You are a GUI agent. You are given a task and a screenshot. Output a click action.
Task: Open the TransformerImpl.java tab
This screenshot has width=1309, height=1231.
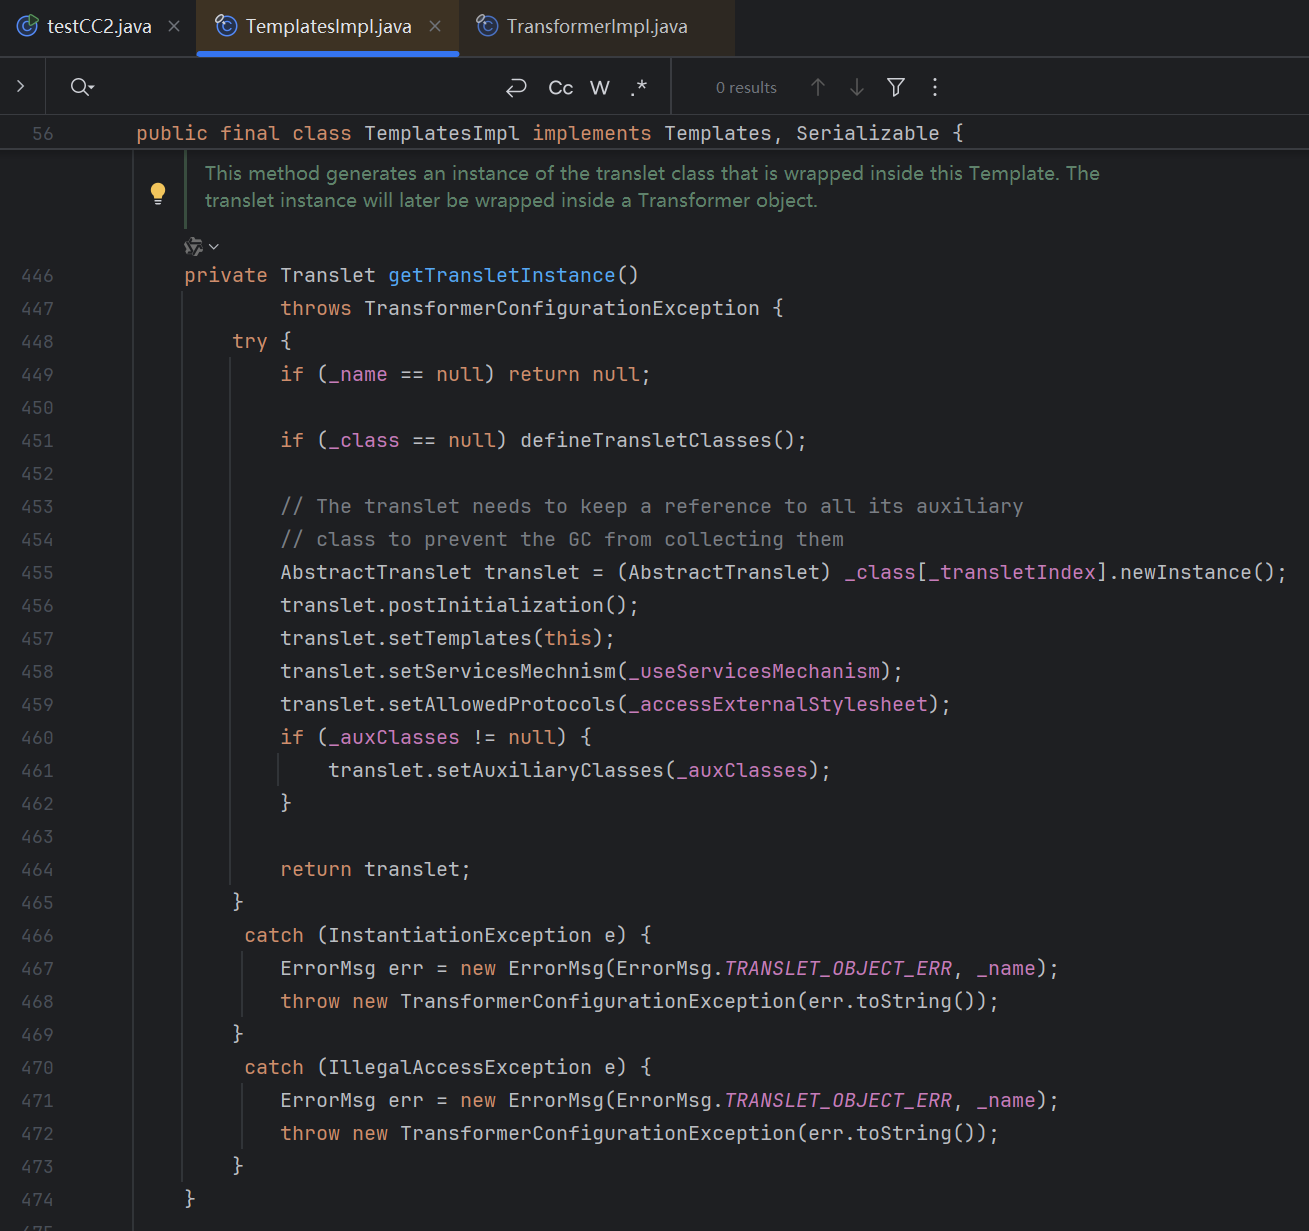coord(597,27)
